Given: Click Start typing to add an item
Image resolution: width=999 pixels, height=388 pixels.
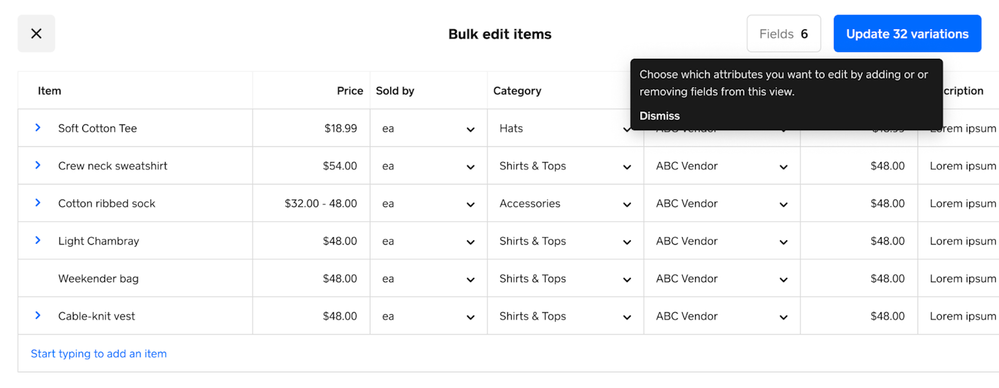Looking at the screenshot, I should click(99, 354).
